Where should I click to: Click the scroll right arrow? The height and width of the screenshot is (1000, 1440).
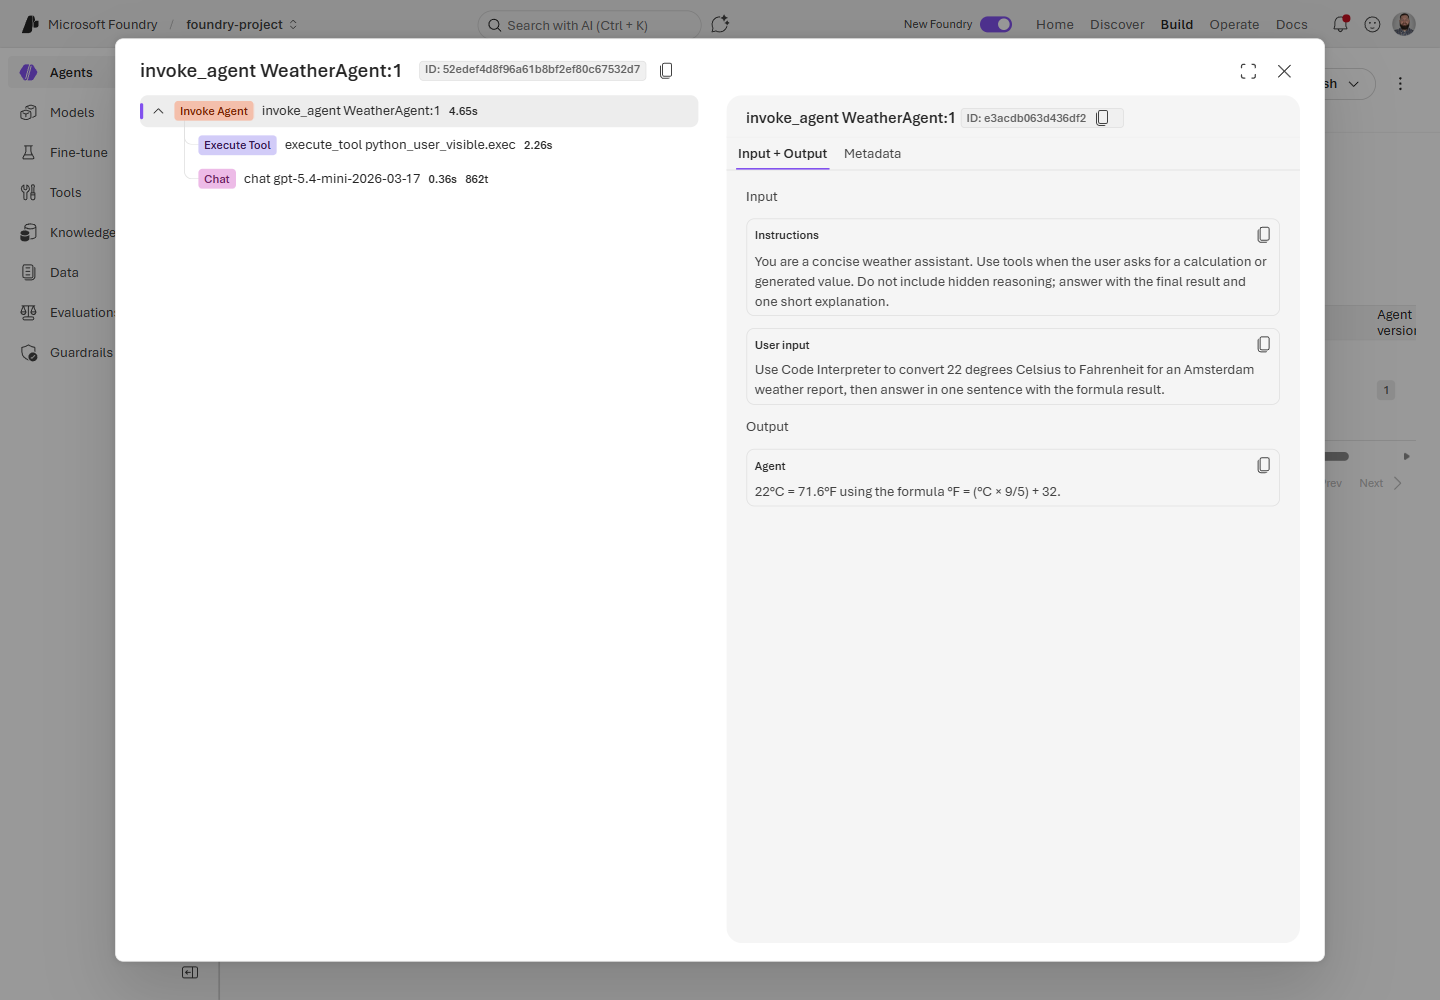(1407, 456)
